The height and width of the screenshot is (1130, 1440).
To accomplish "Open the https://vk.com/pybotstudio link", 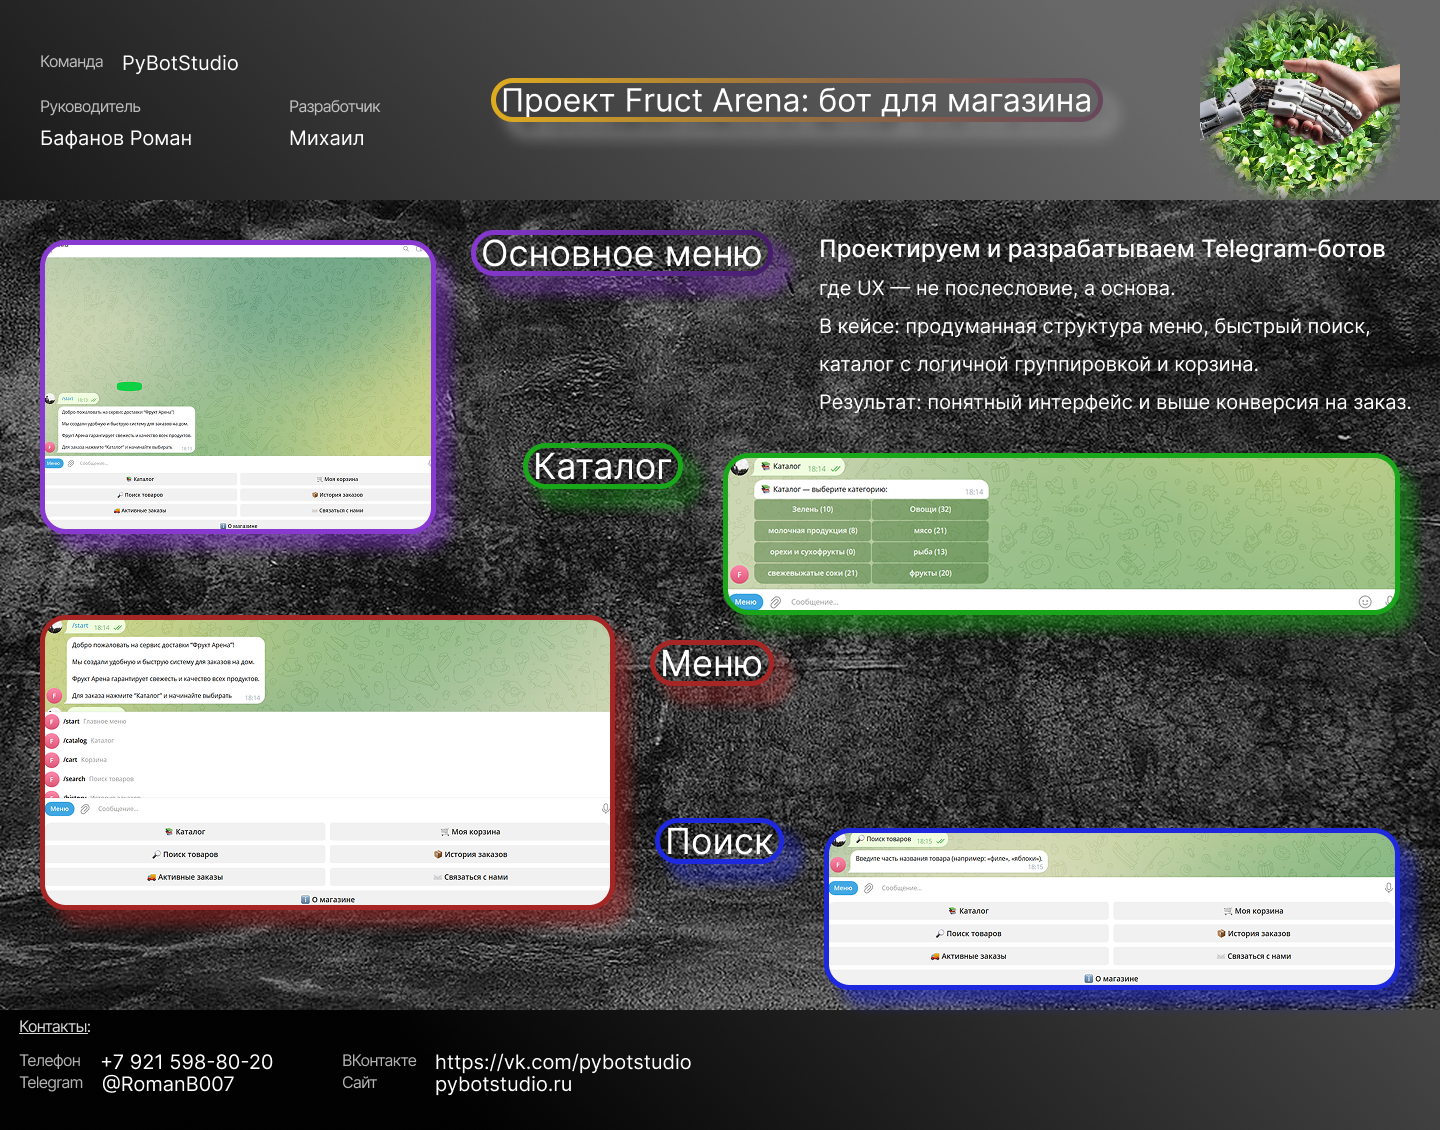I will (563, 1062).
